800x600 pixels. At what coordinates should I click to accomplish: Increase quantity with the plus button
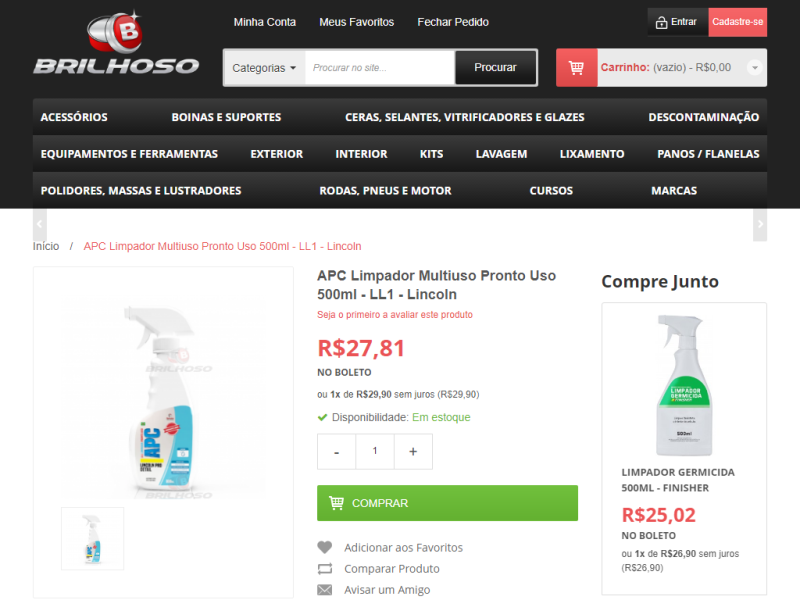pyautogui.click(x=413, y=452)
